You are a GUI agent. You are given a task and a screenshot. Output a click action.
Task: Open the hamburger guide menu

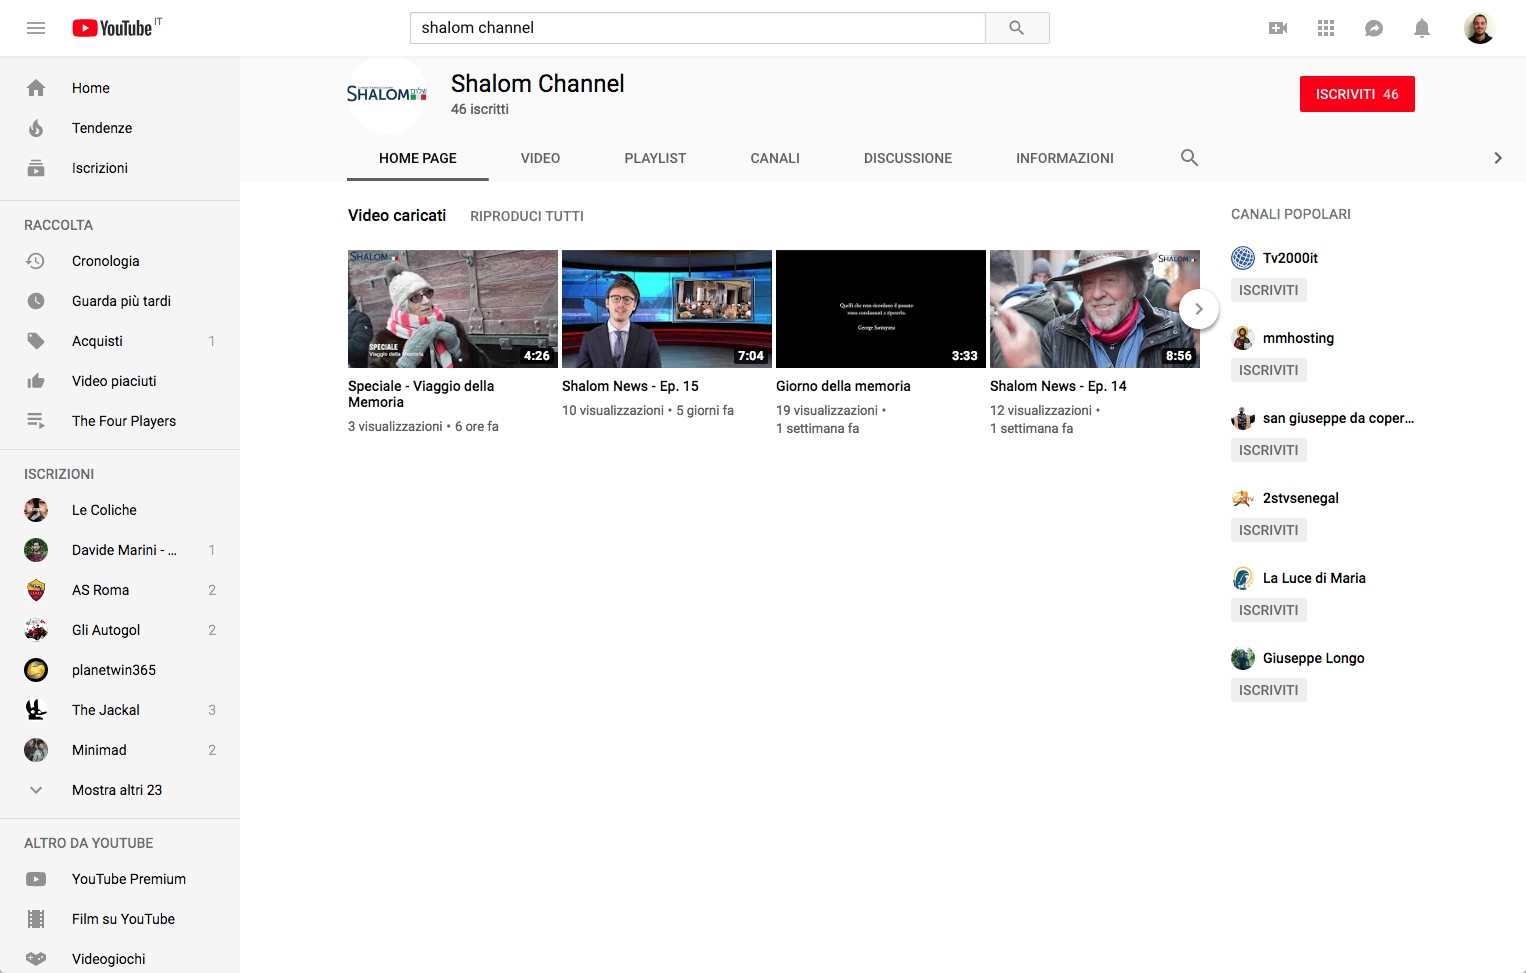click(36, 28)
